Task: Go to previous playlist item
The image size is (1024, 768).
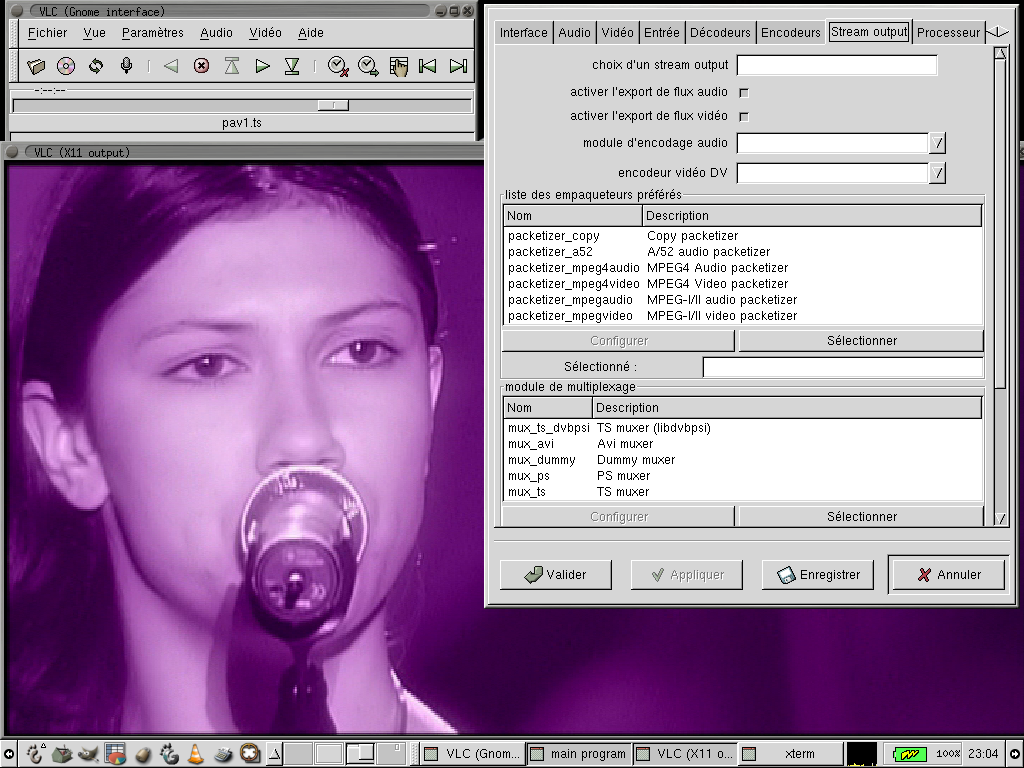Action: (x=427, y=66)
